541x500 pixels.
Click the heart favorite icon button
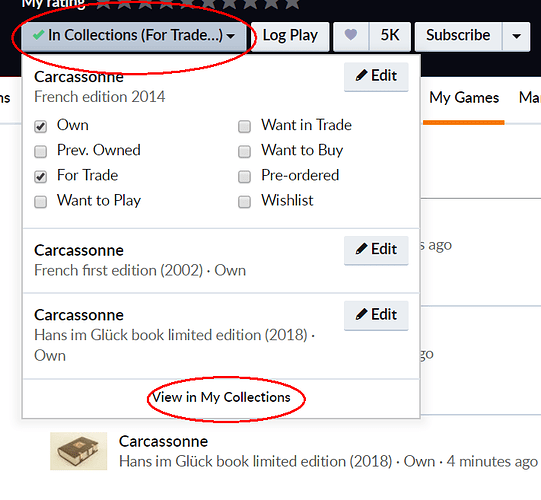351,36
